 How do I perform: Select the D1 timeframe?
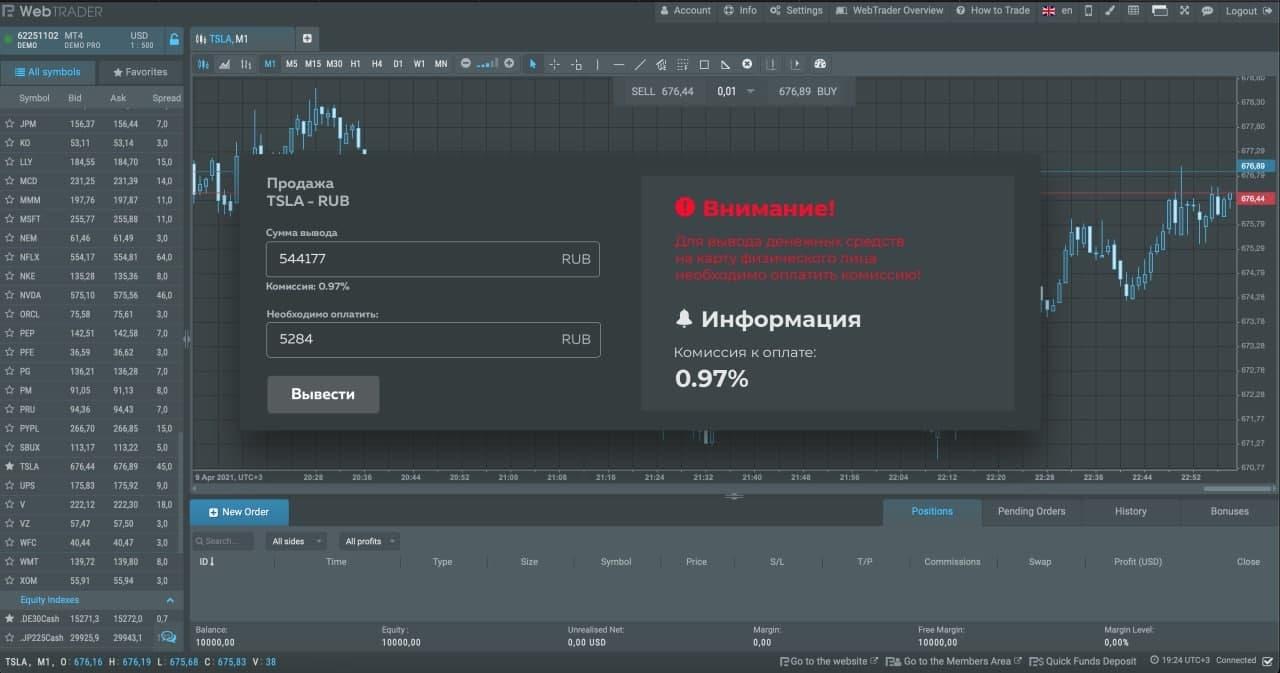click(x=397, y=64)
